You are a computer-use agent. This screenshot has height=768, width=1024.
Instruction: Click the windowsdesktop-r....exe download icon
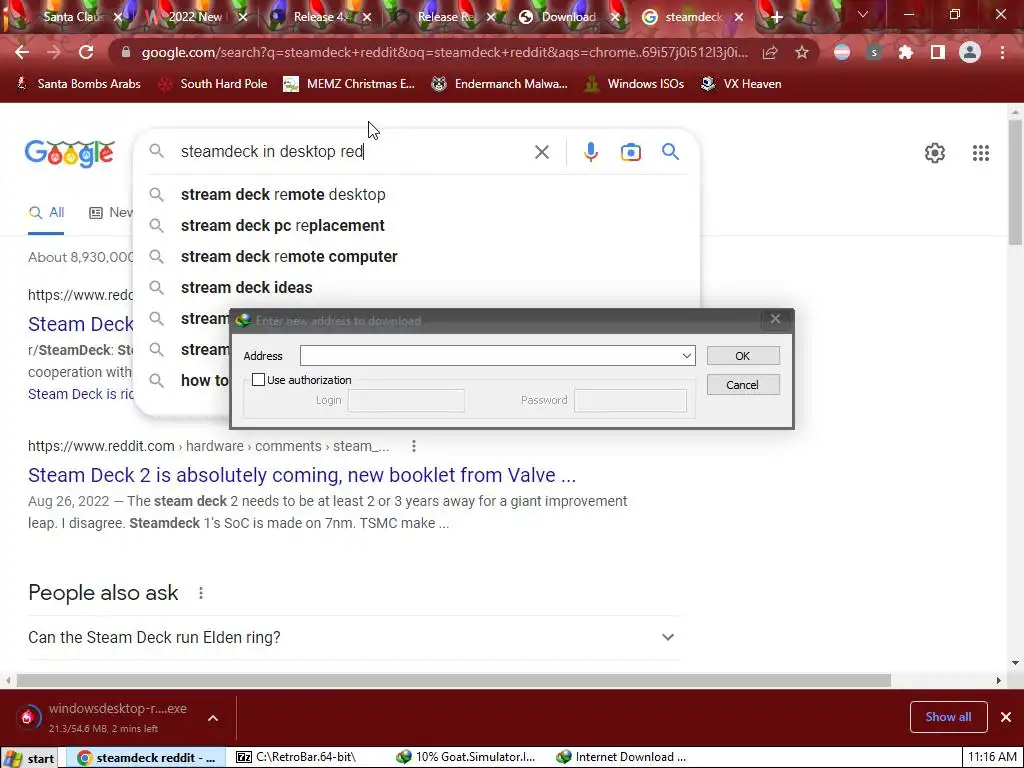click(x=27, y=718)
